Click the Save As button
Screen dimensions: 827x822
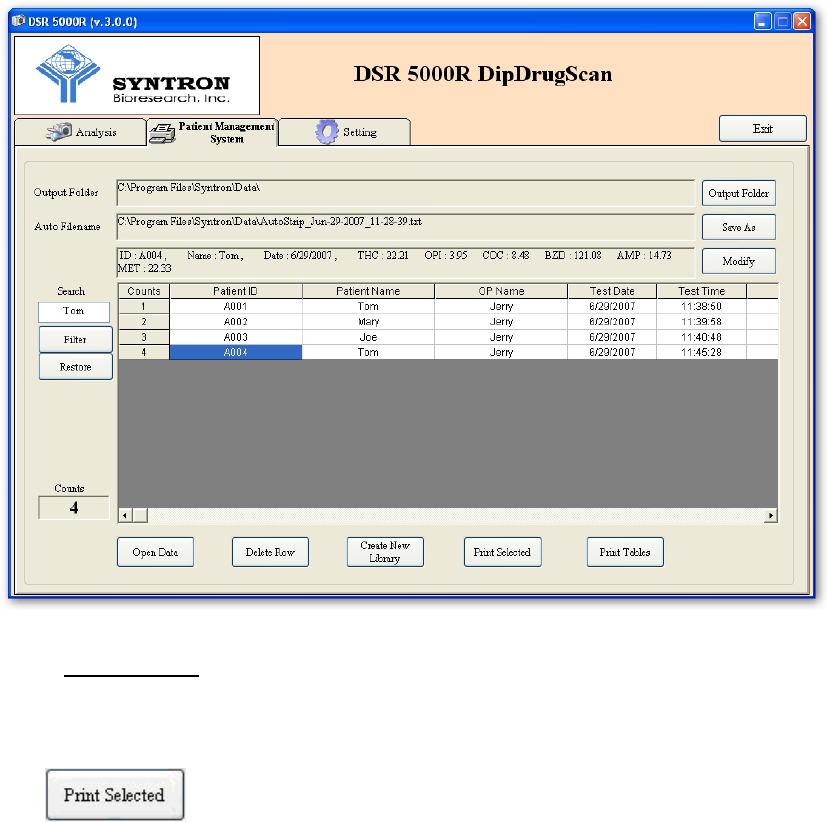738,227
